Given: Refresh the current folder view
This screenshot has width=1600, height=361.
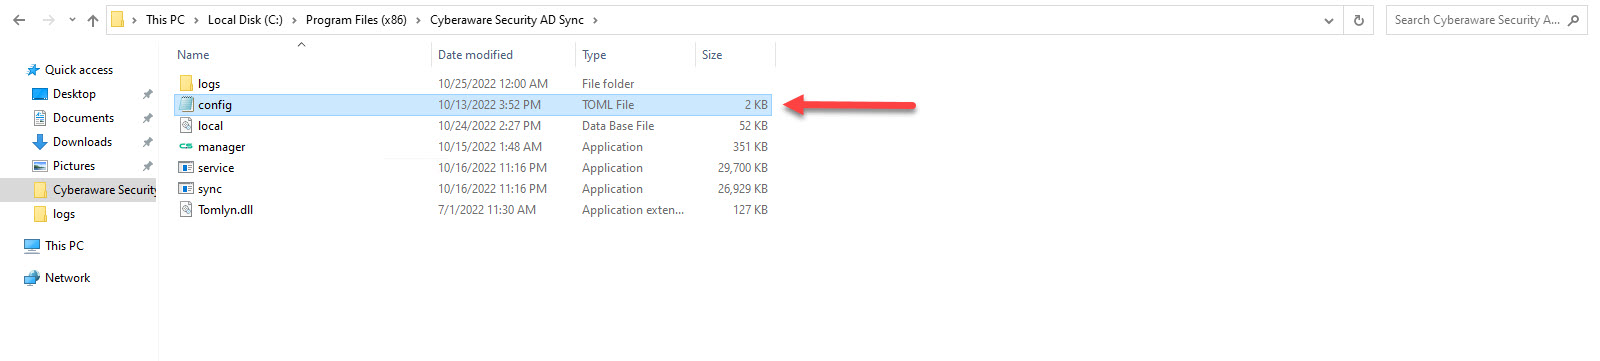Looking at the screenshot, I should click(1358, 20).
